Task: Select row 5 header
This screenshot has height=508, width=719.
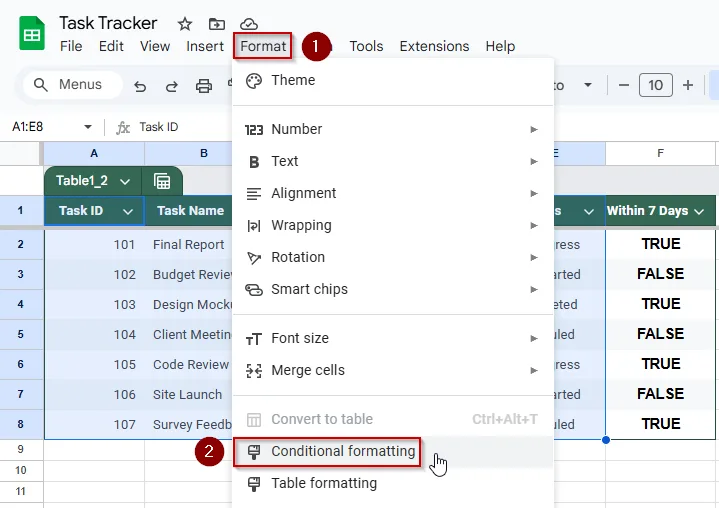Action: pos(21,334)
